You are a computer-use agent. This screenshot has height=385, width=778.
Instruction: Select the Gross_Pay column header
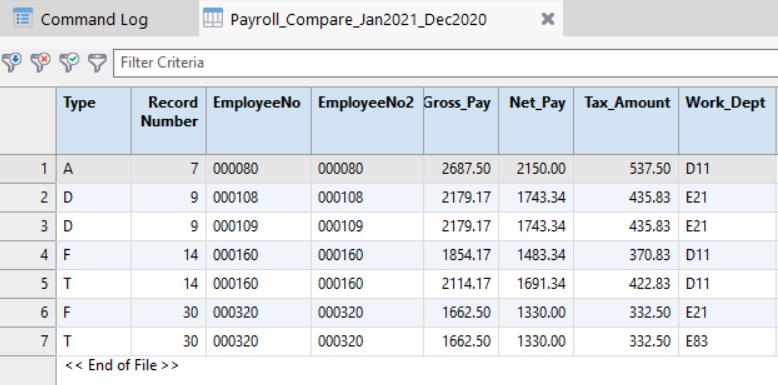tap(461, 121)
